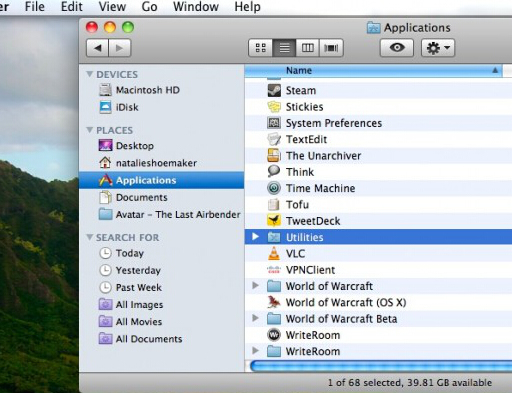Select Applications in the sidebar
512x393 pixels.
click(x=162, y=180)
